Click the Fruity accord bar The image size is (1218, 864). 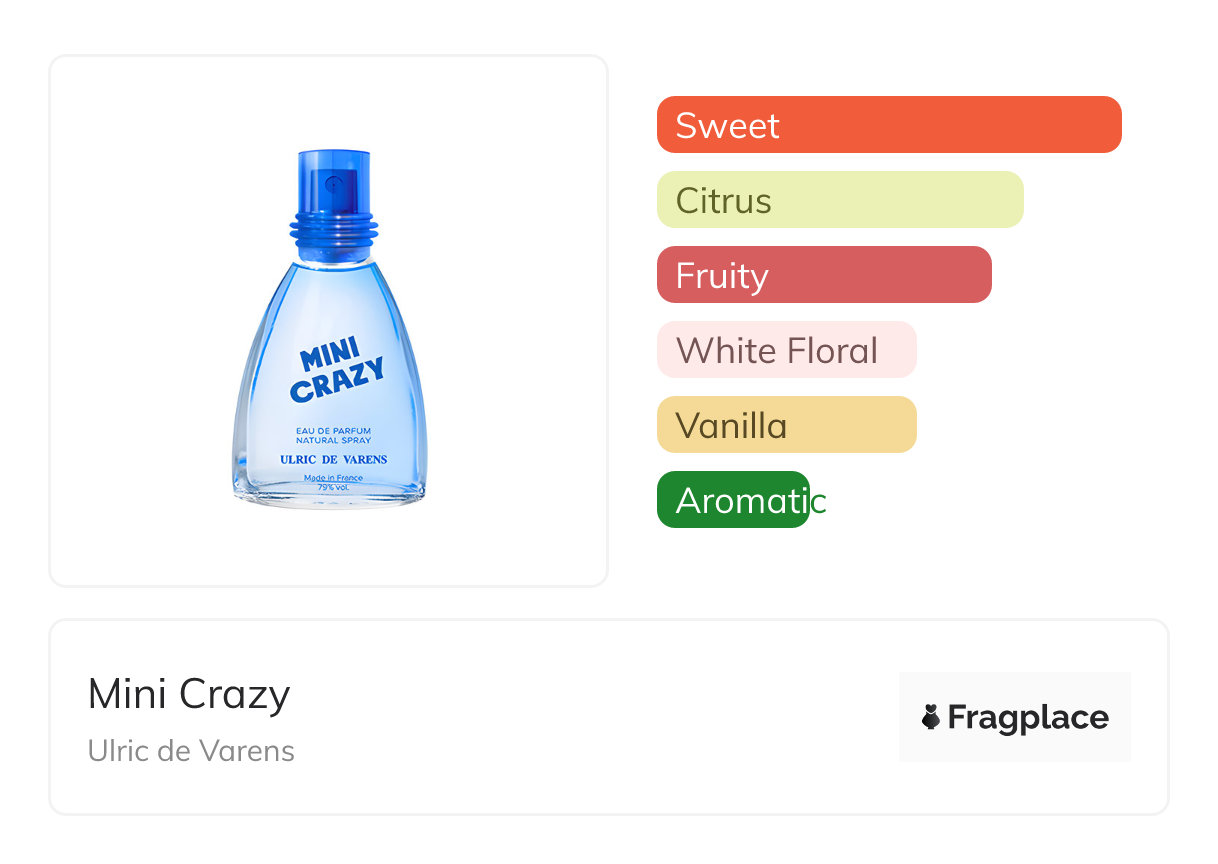pyautogui.click(x=823, y=275)
